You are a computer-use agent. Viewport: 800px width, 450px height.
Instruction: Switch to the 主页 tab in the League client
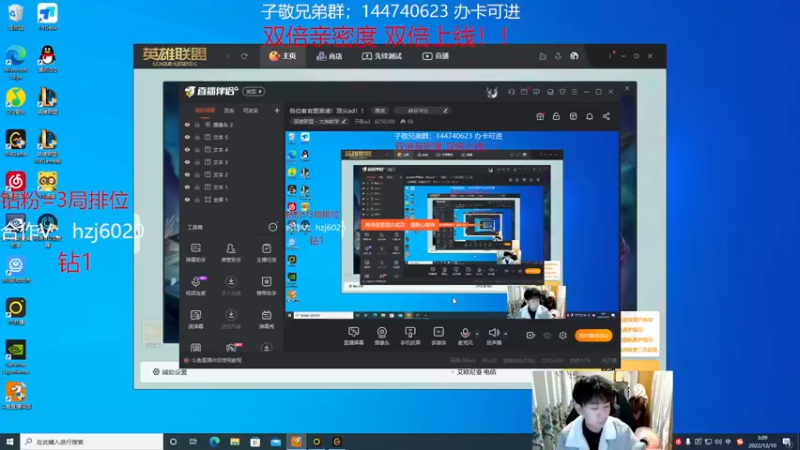[283, 56]
